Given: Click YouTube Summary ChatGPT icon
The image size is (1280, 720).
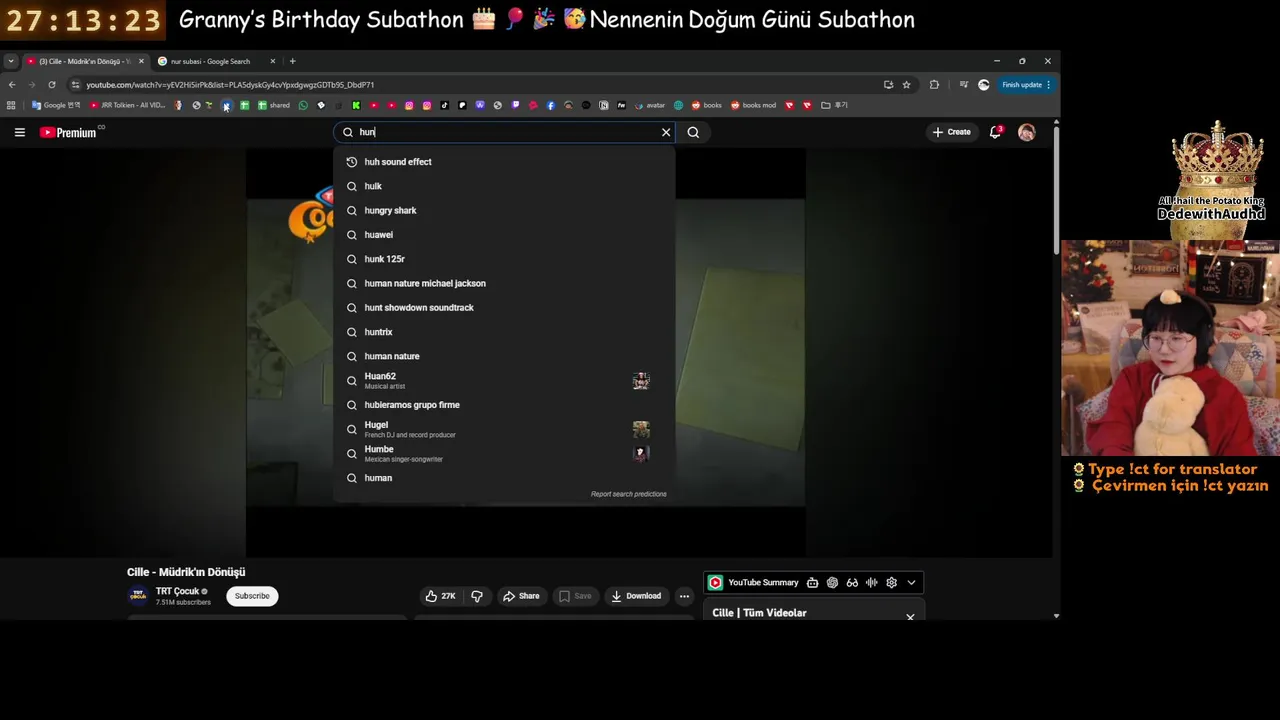Looking at the screenshot, I should pyautogui.click(x=832, y=582).
